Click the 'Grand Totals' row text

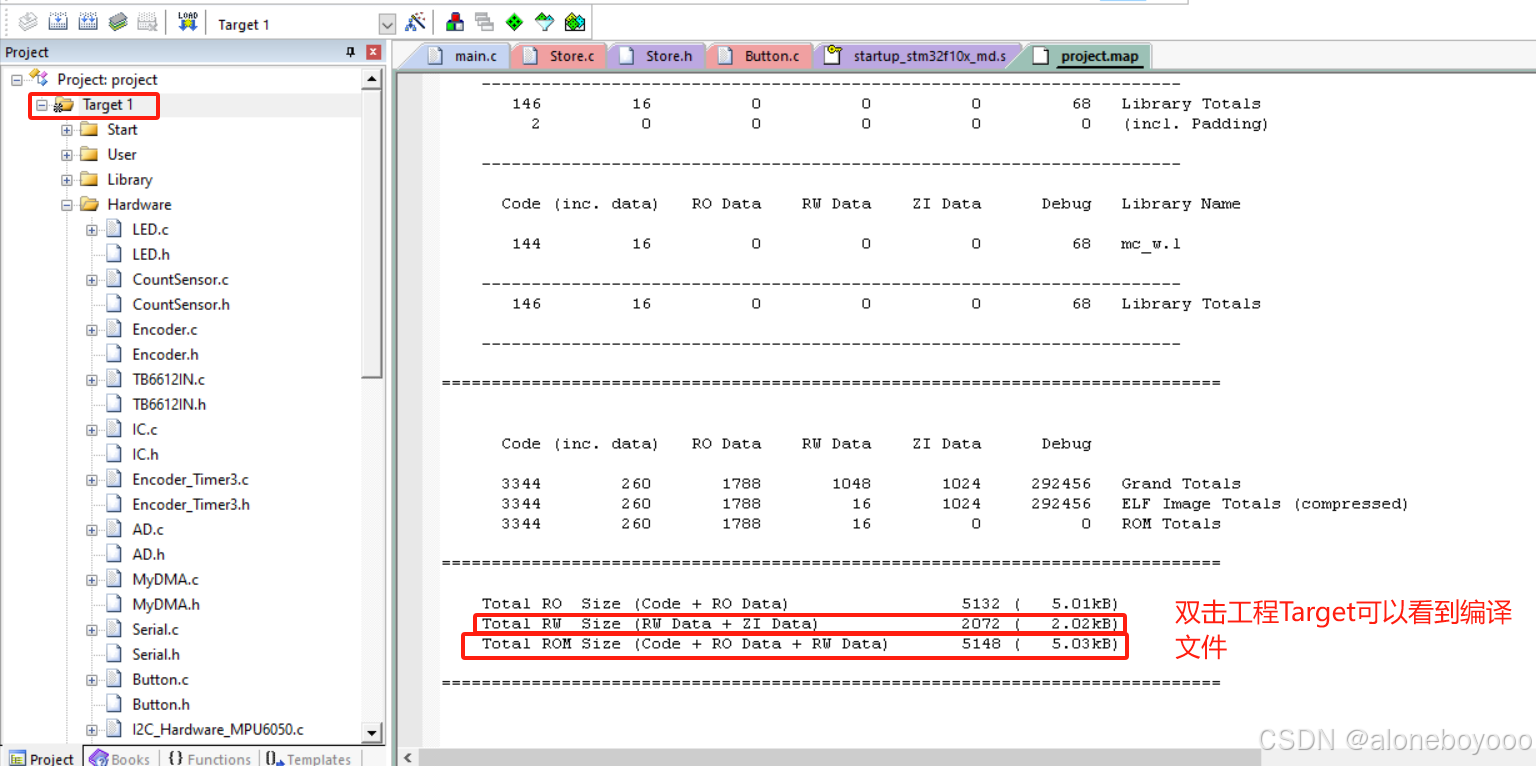(x=1180, y=484)
